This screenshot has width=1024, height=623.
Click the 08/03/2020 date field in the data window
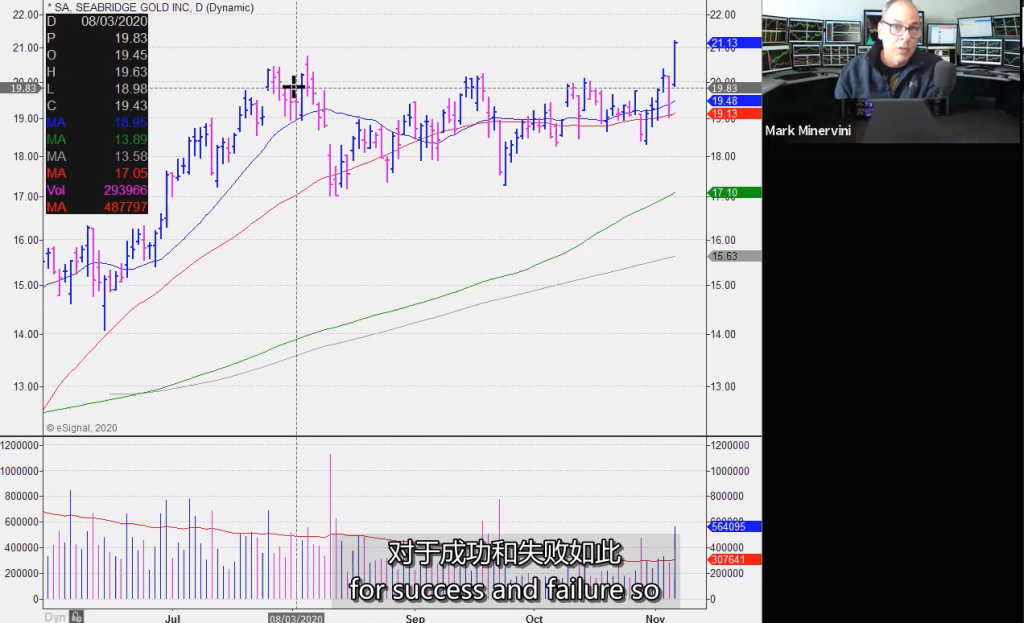[113, 20]
